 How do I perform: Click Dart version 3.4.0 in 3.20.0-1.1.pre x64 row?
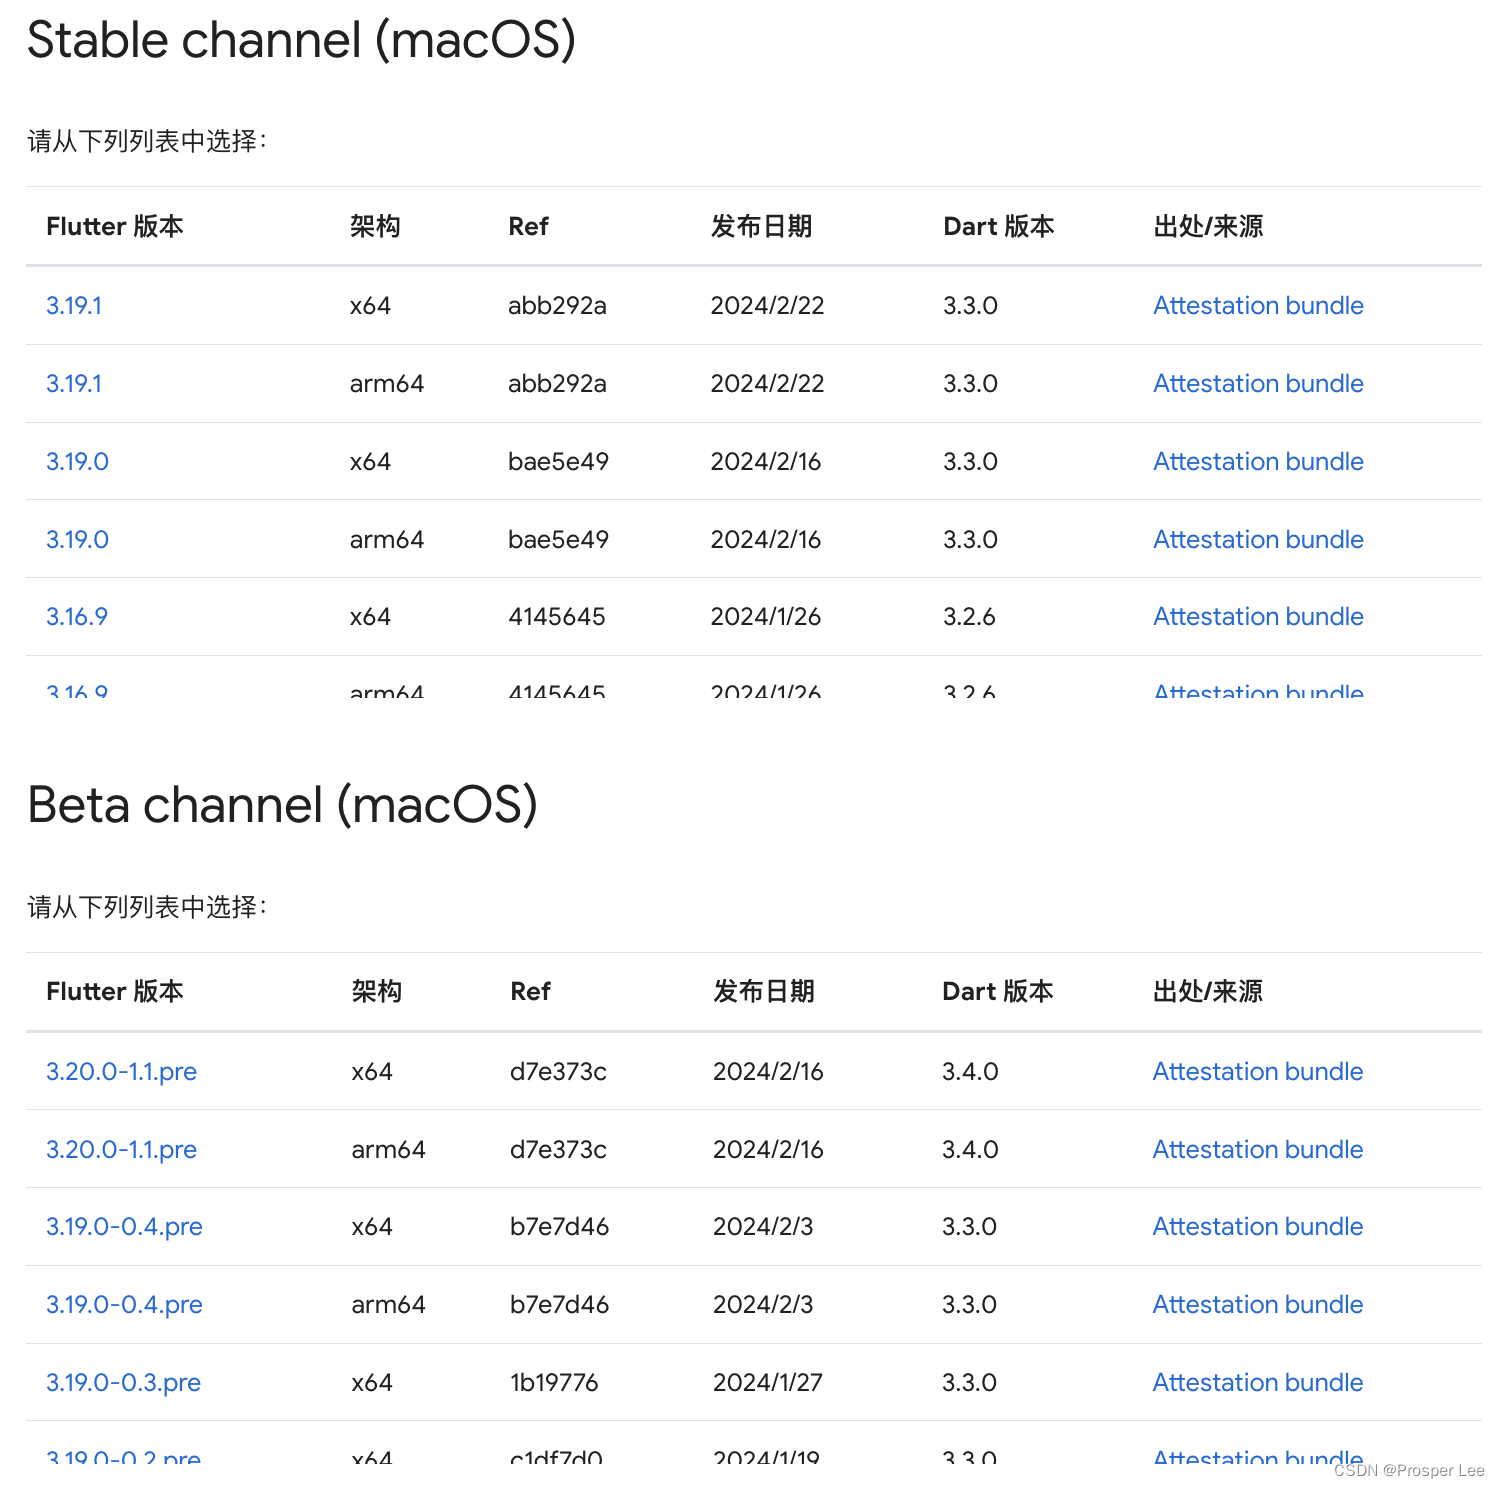(x=970, y=1072)
